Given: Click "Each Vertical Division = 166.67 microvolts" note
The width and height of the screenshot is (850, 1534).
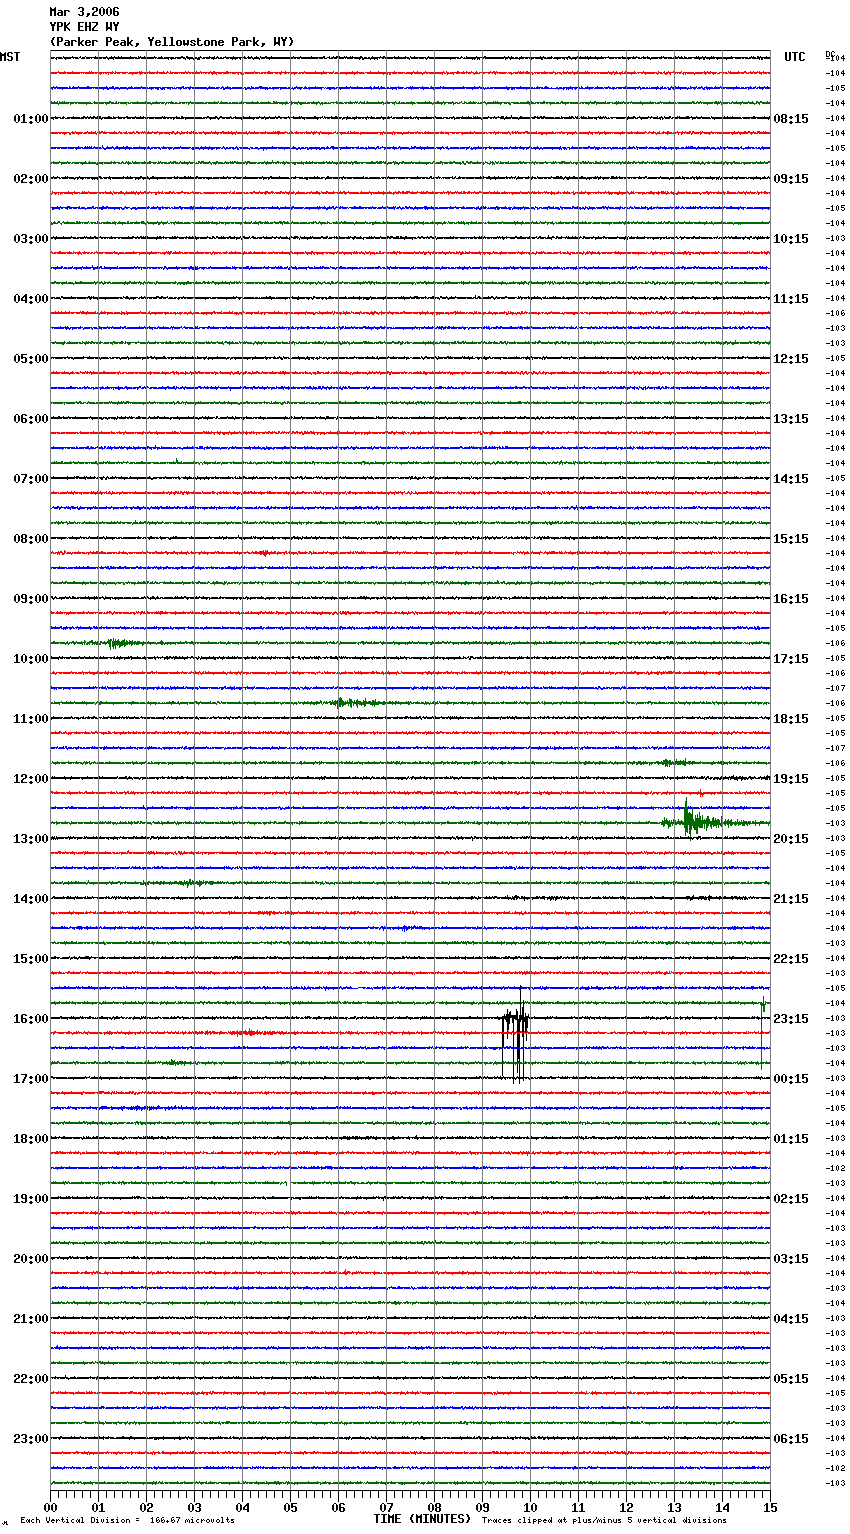Looking at the screenshot, I should coord(127,1521).
